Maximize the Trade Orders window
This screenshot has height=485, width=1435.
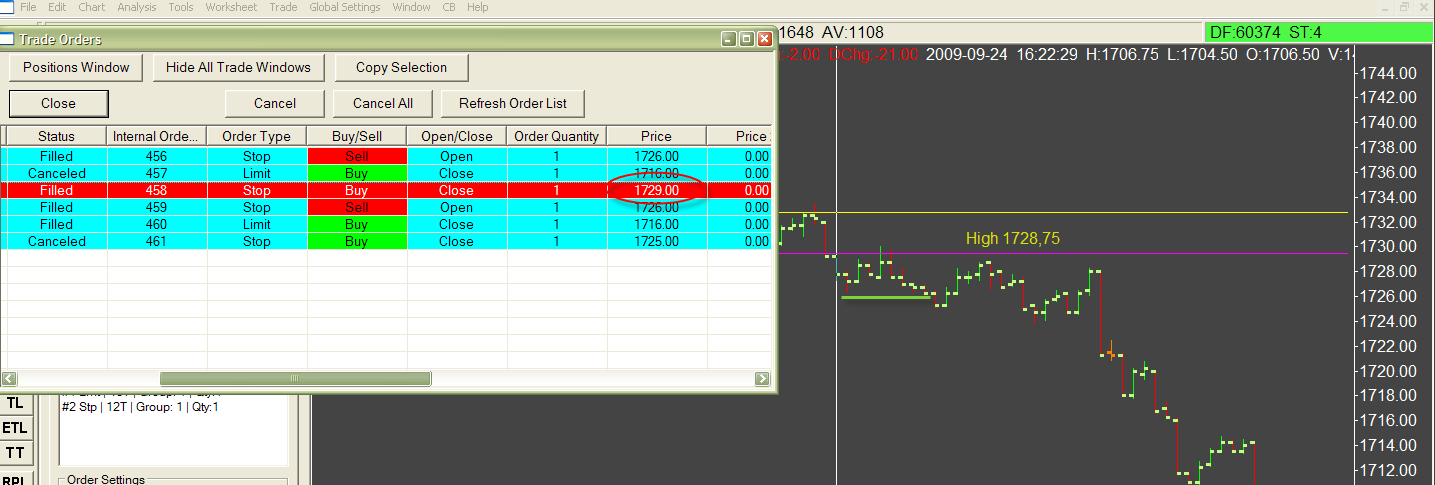point(746,39)
